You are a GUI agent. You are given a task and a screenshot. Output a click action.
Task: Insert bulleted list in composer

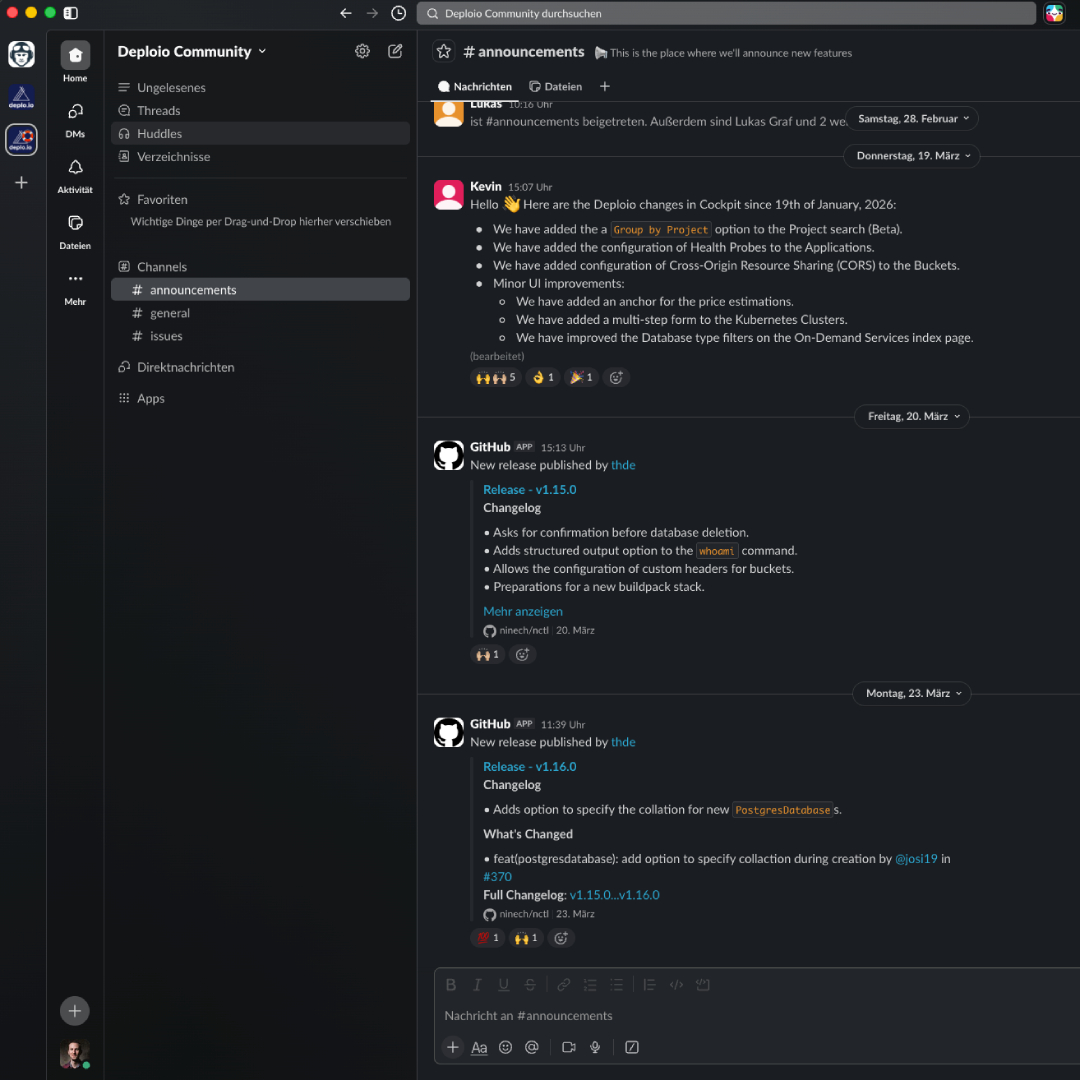[x=616, y=985]
